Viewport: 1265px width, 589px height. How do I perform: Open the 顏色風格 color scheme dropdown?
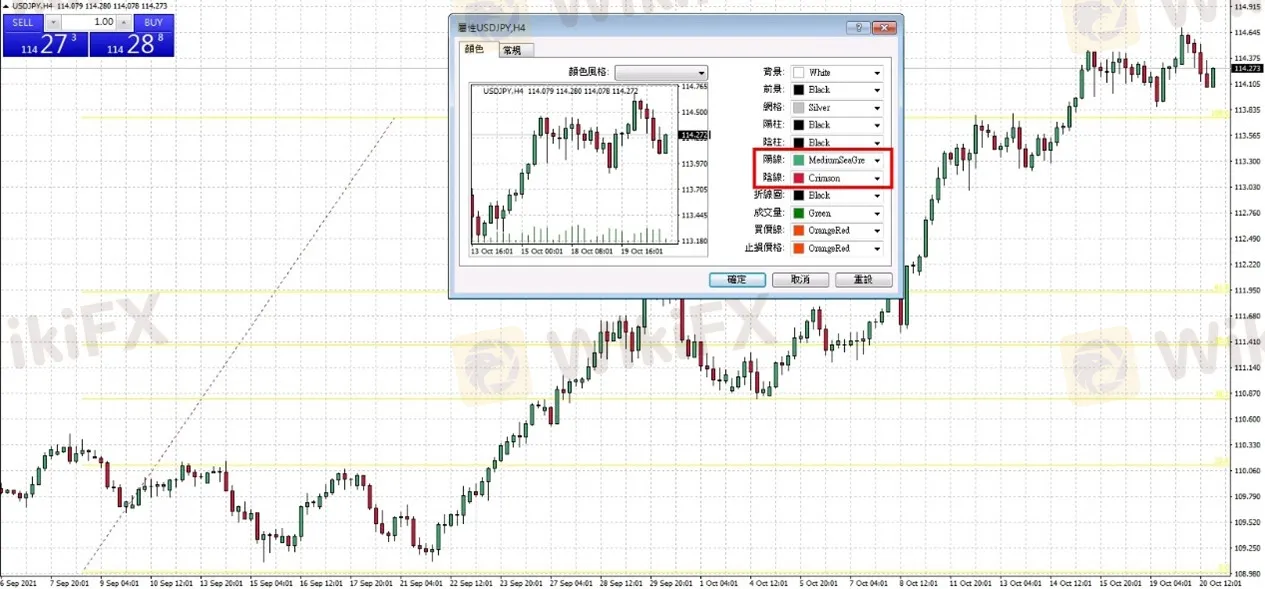tap(661, 72)
